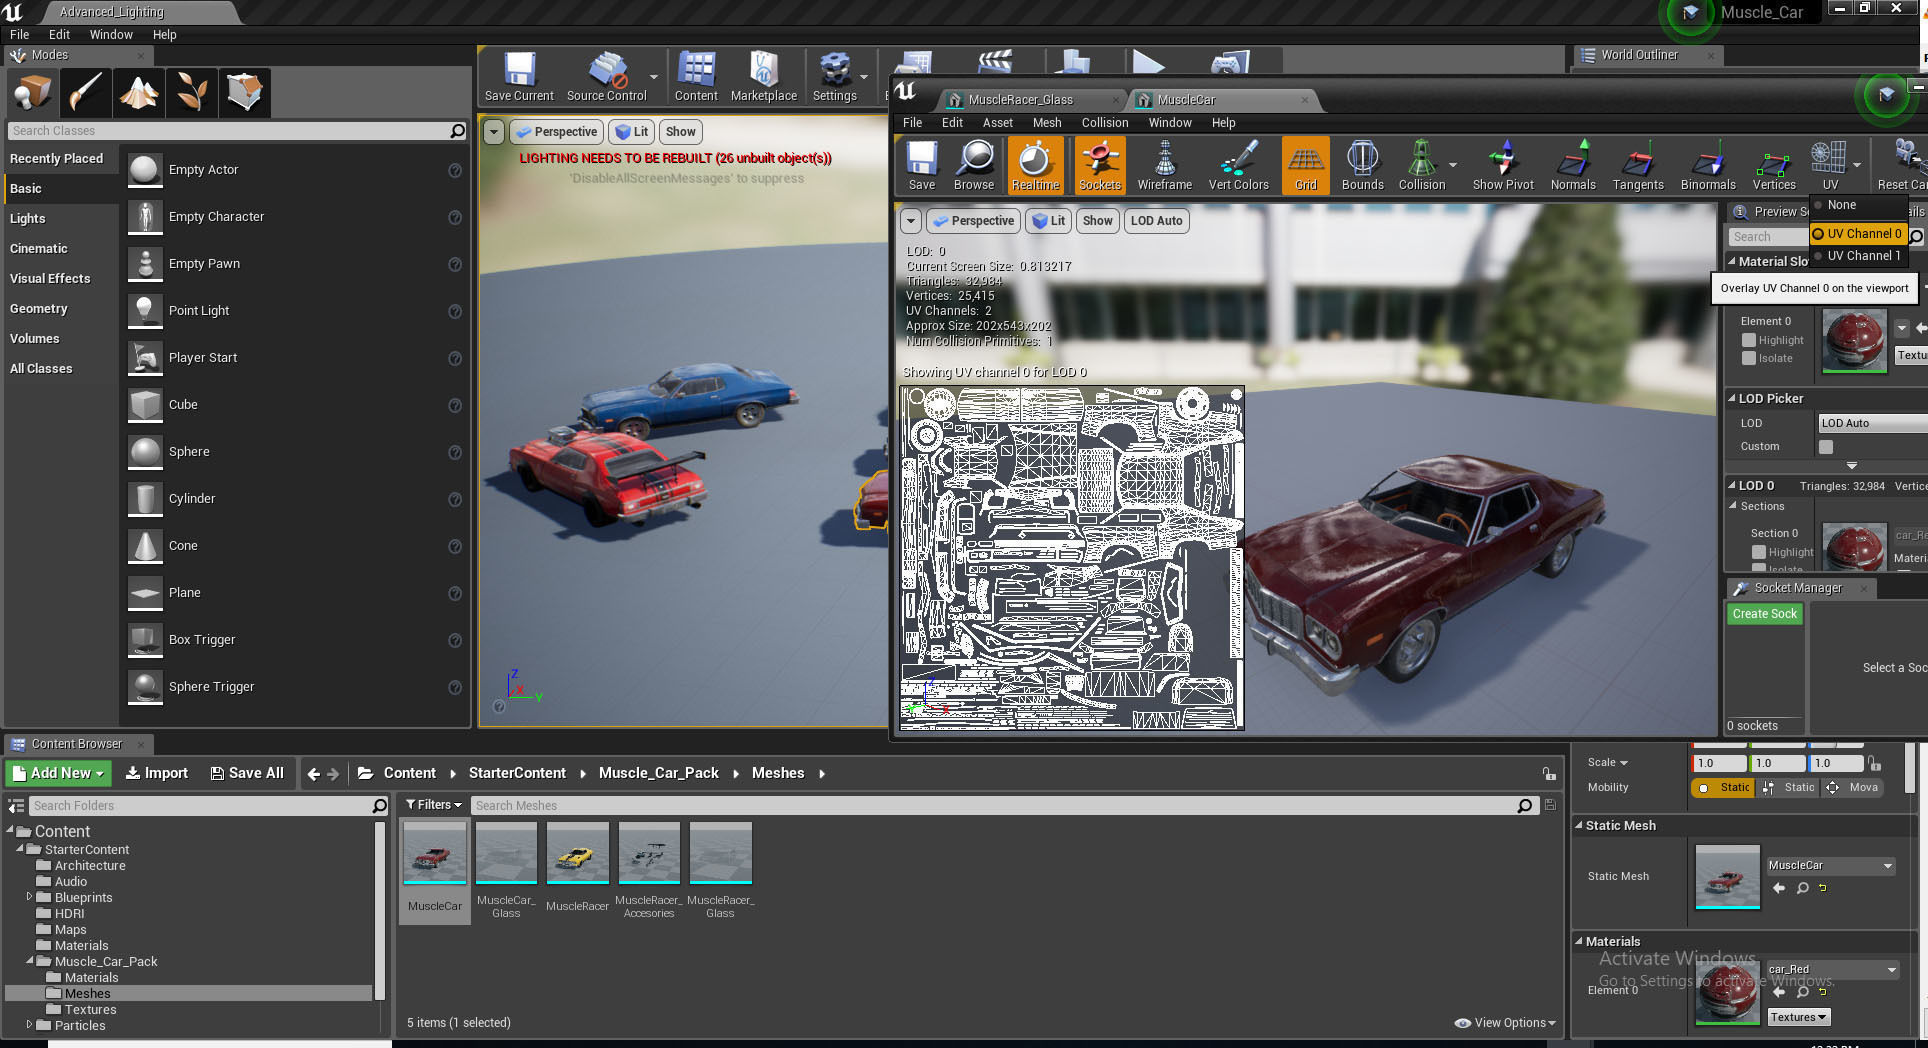Set Mobility to Movable
1928x1048 pixels.
tap(1853, 788)
